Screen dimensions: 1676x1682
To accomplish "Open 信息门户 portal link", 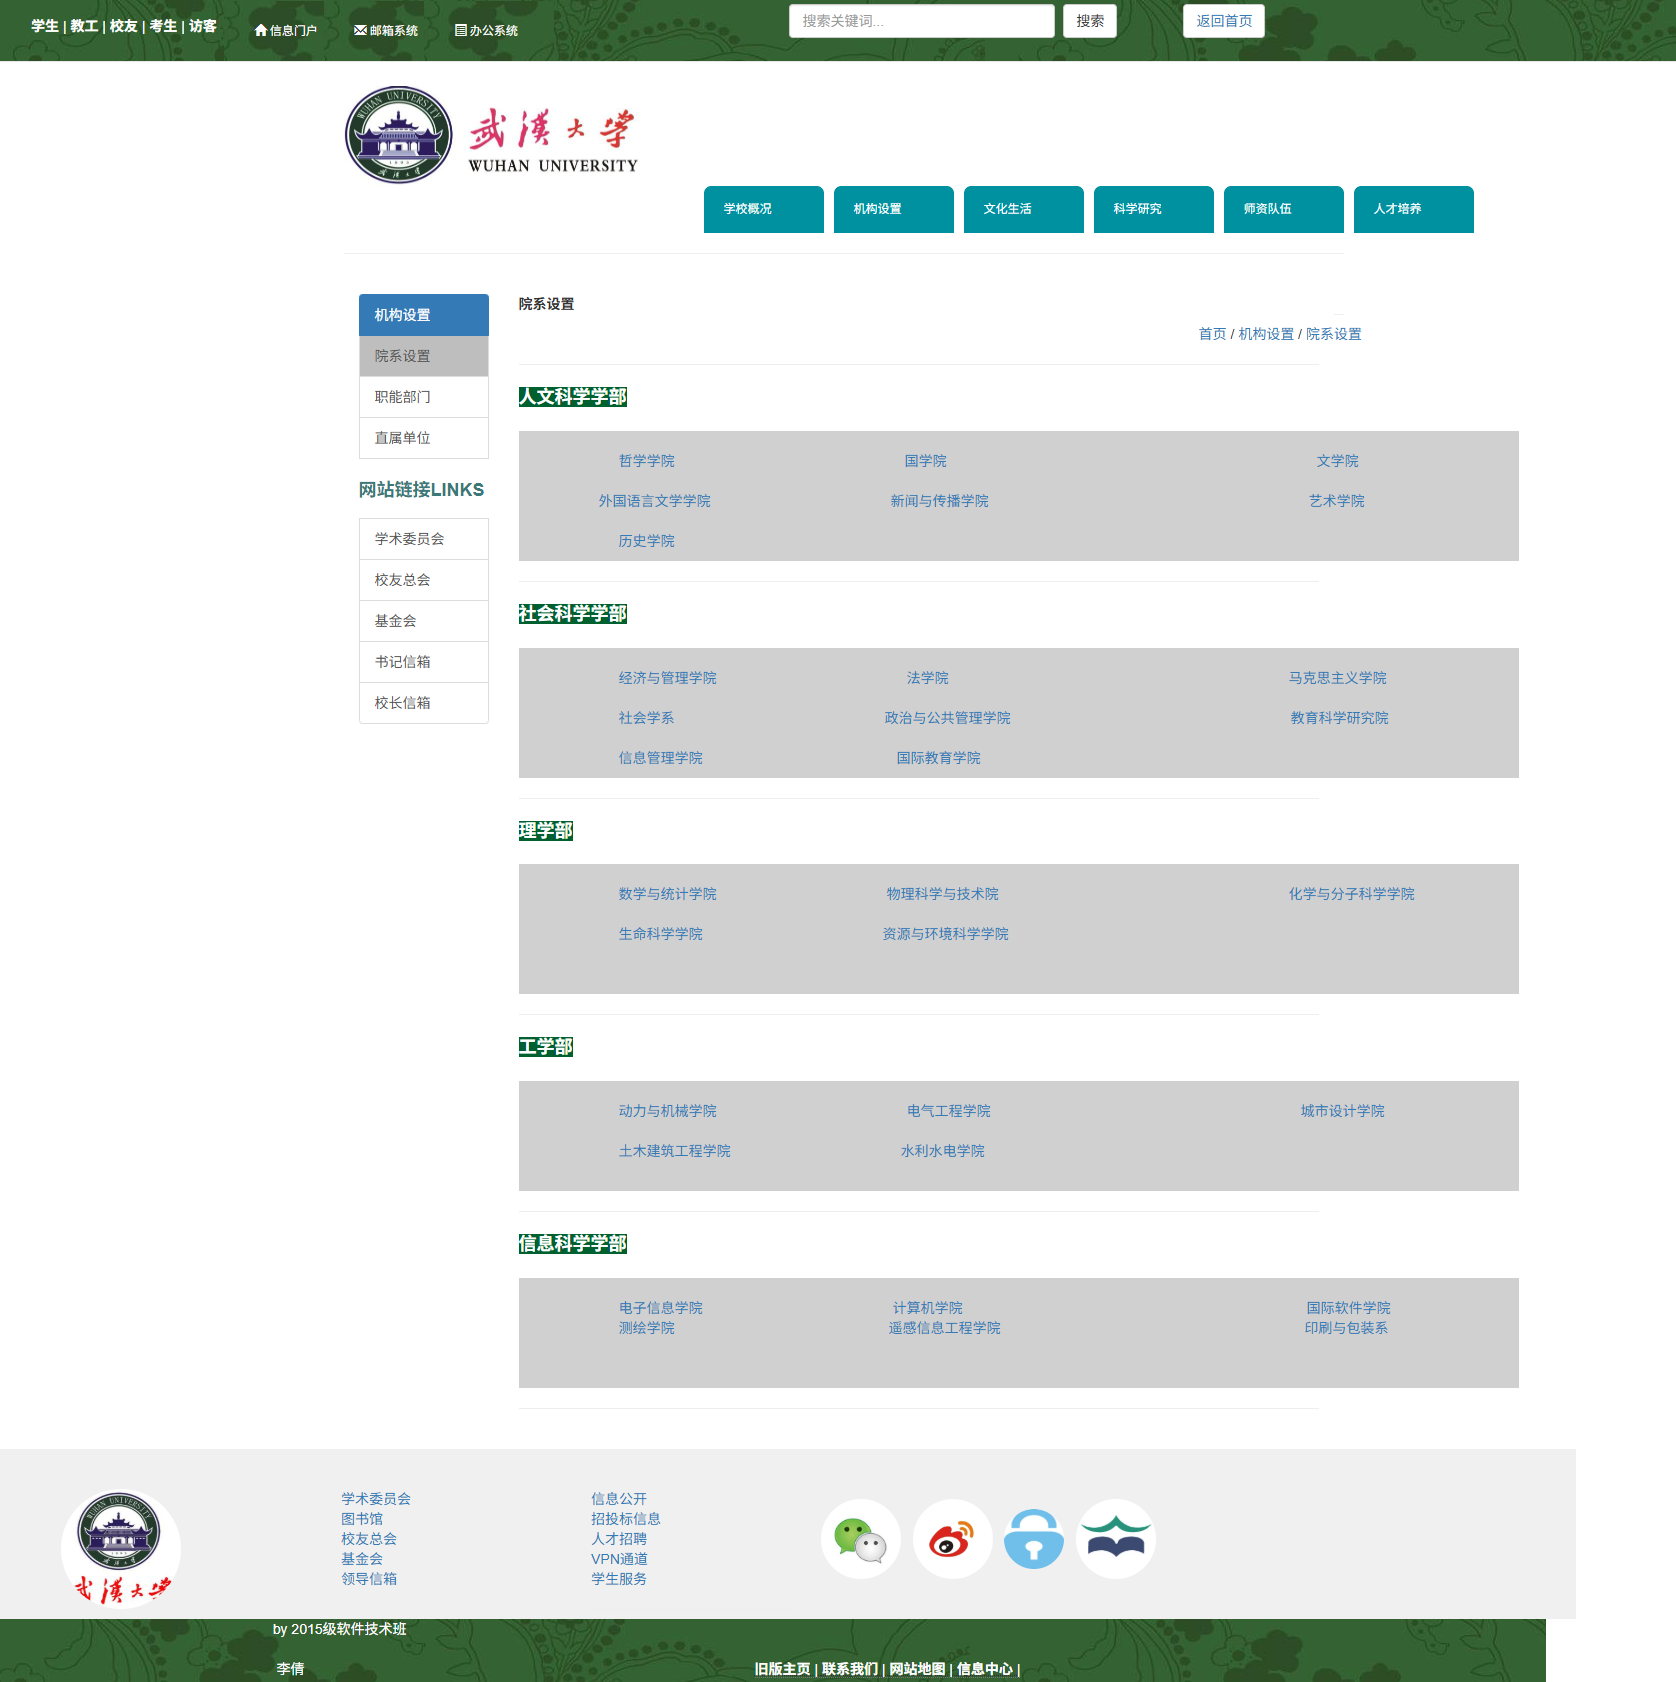I will [286, 30].
